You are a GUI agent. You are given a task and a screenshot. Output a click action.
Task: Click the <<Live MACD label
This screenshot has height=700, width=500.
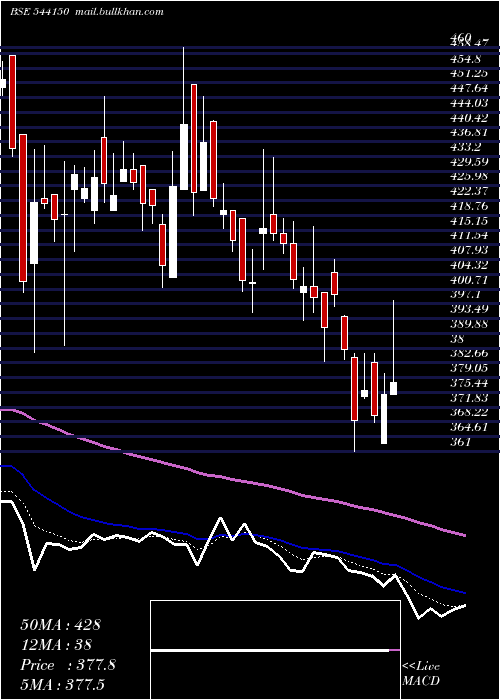(x=421, y=674)
